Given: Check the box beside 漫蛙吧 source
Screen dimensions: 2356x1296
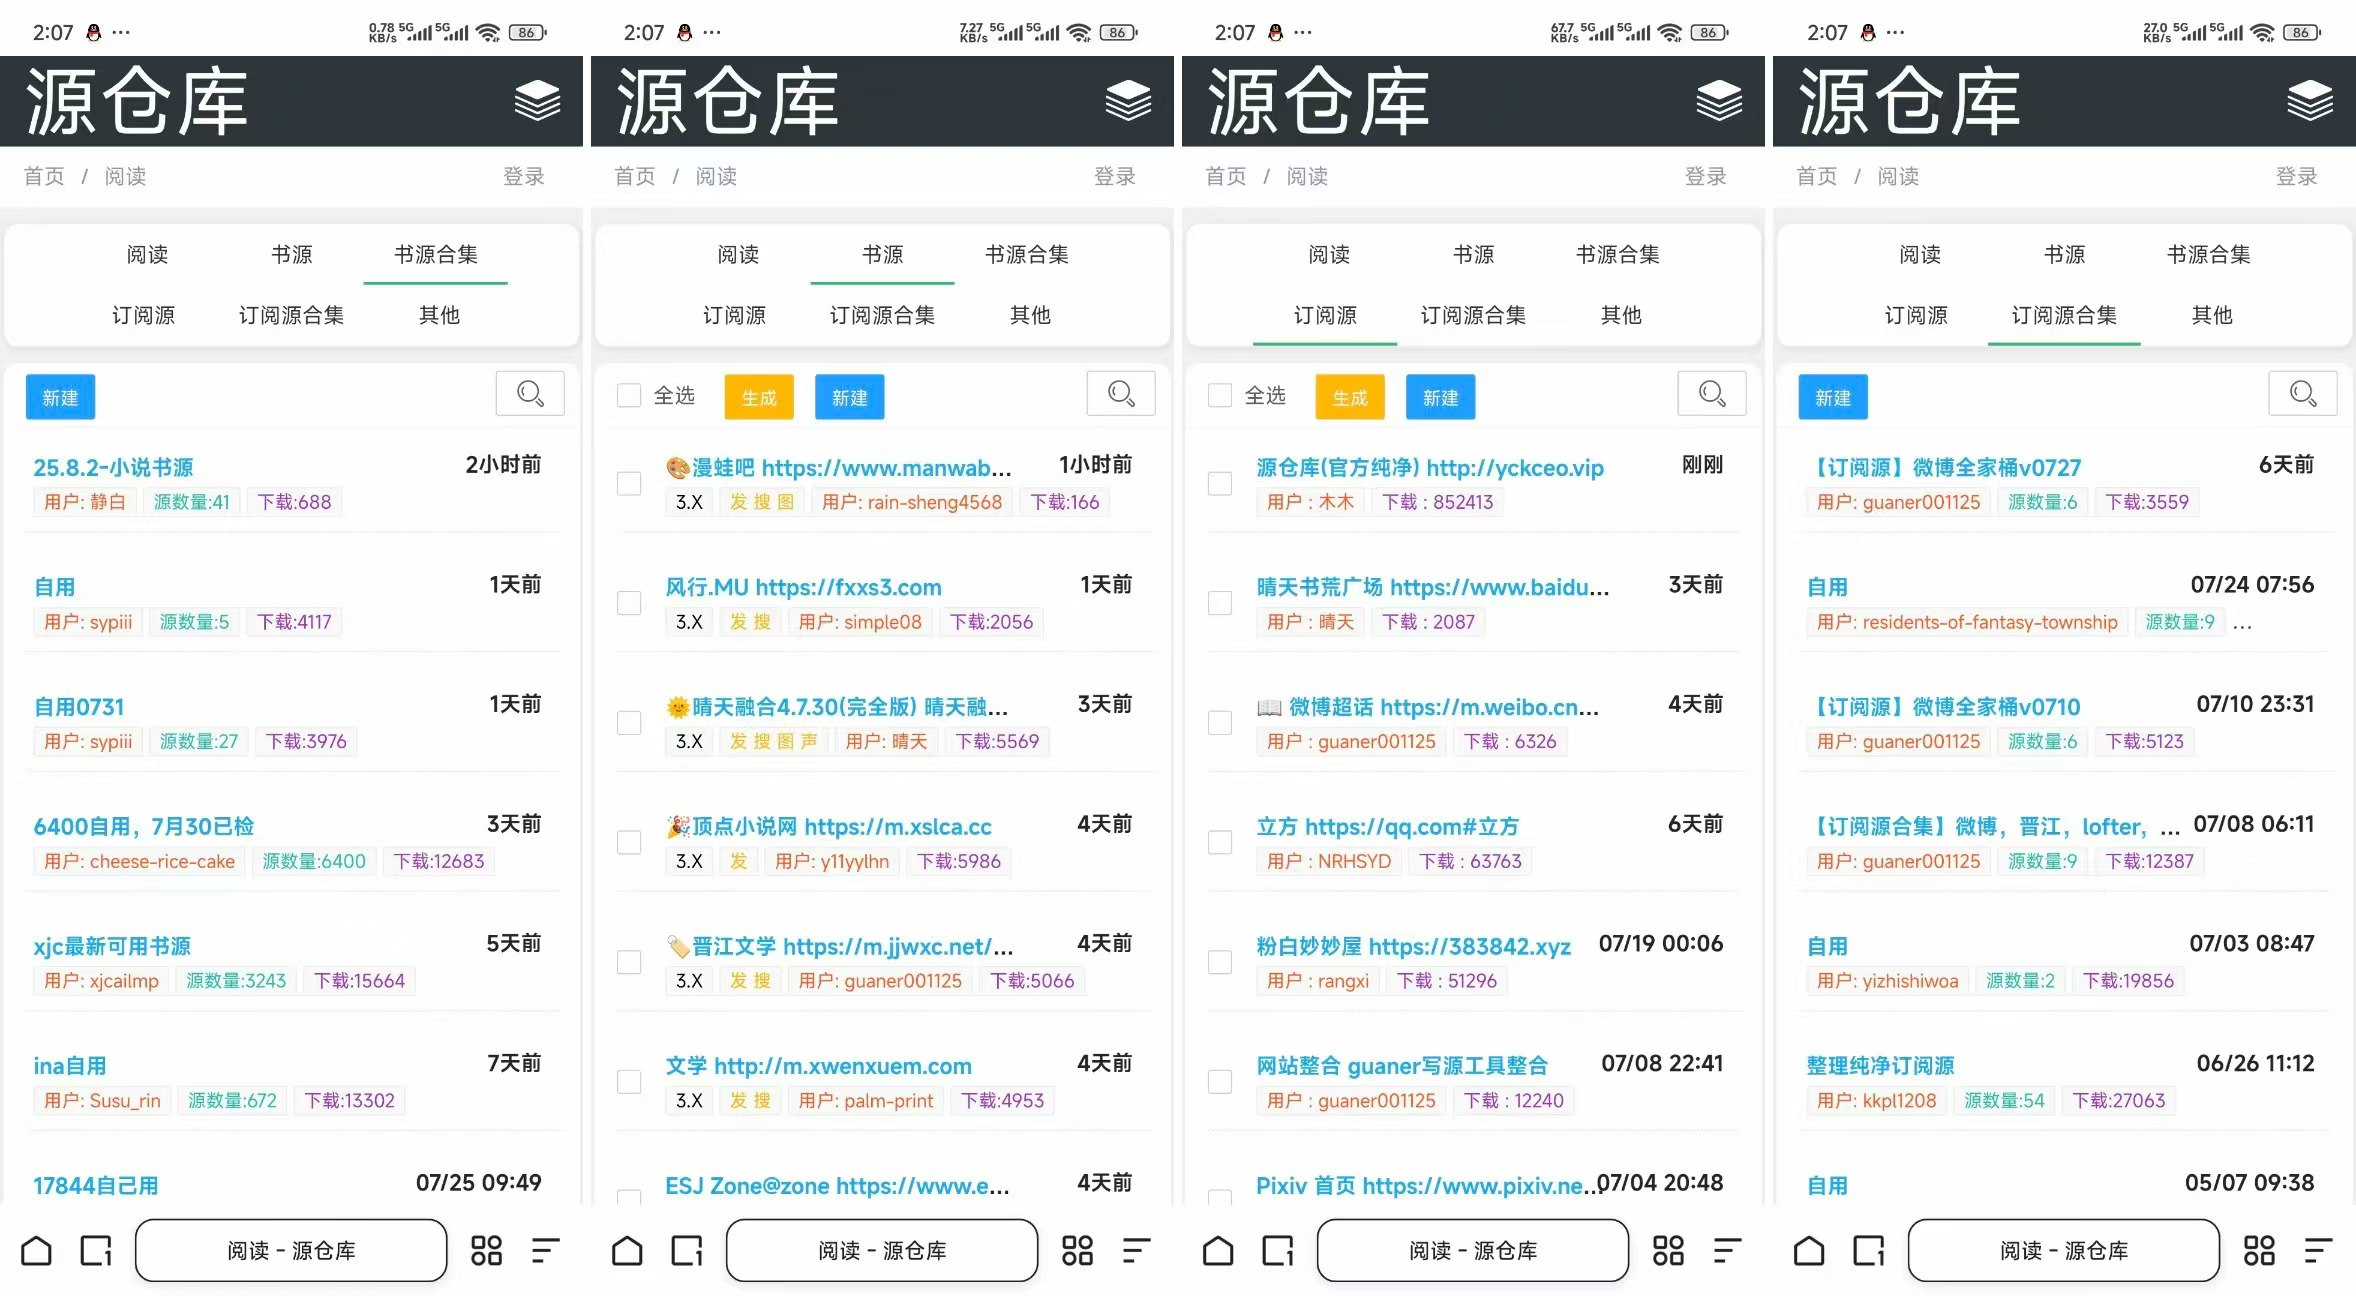Looking at the screenshot, I should click(x=629, y=484).
